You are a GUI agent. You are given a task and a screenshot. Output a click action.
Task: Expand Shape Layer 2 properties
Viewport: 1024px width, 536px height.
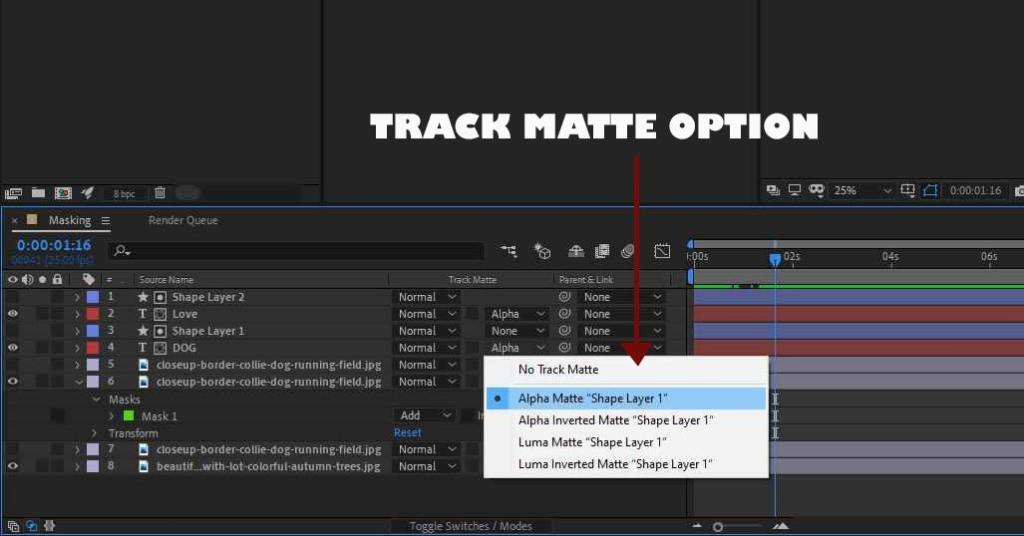pyautogui.click(x=77, y=297)
